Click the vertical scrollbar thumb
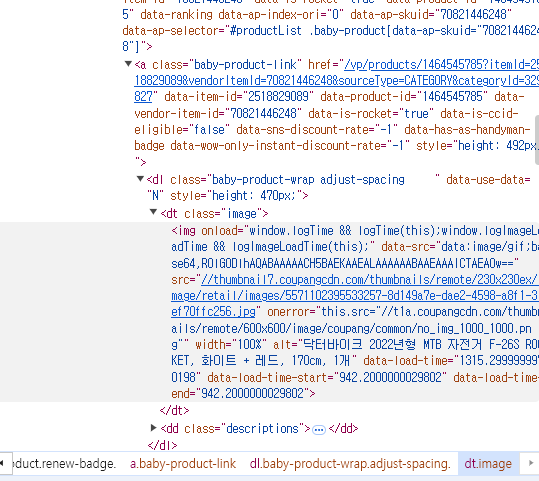The width and height of the screenshot is (539, 481). pos(537,140)
